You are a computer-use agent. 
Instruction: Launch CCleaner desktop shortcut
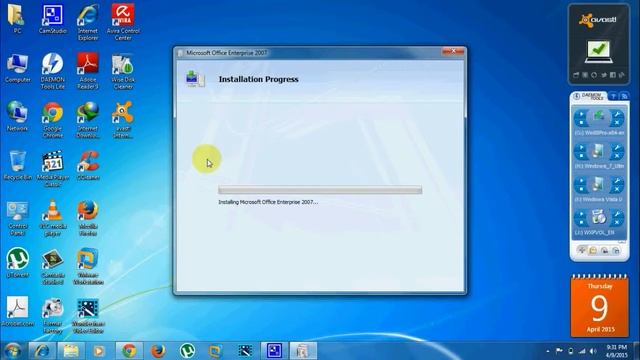88,165
